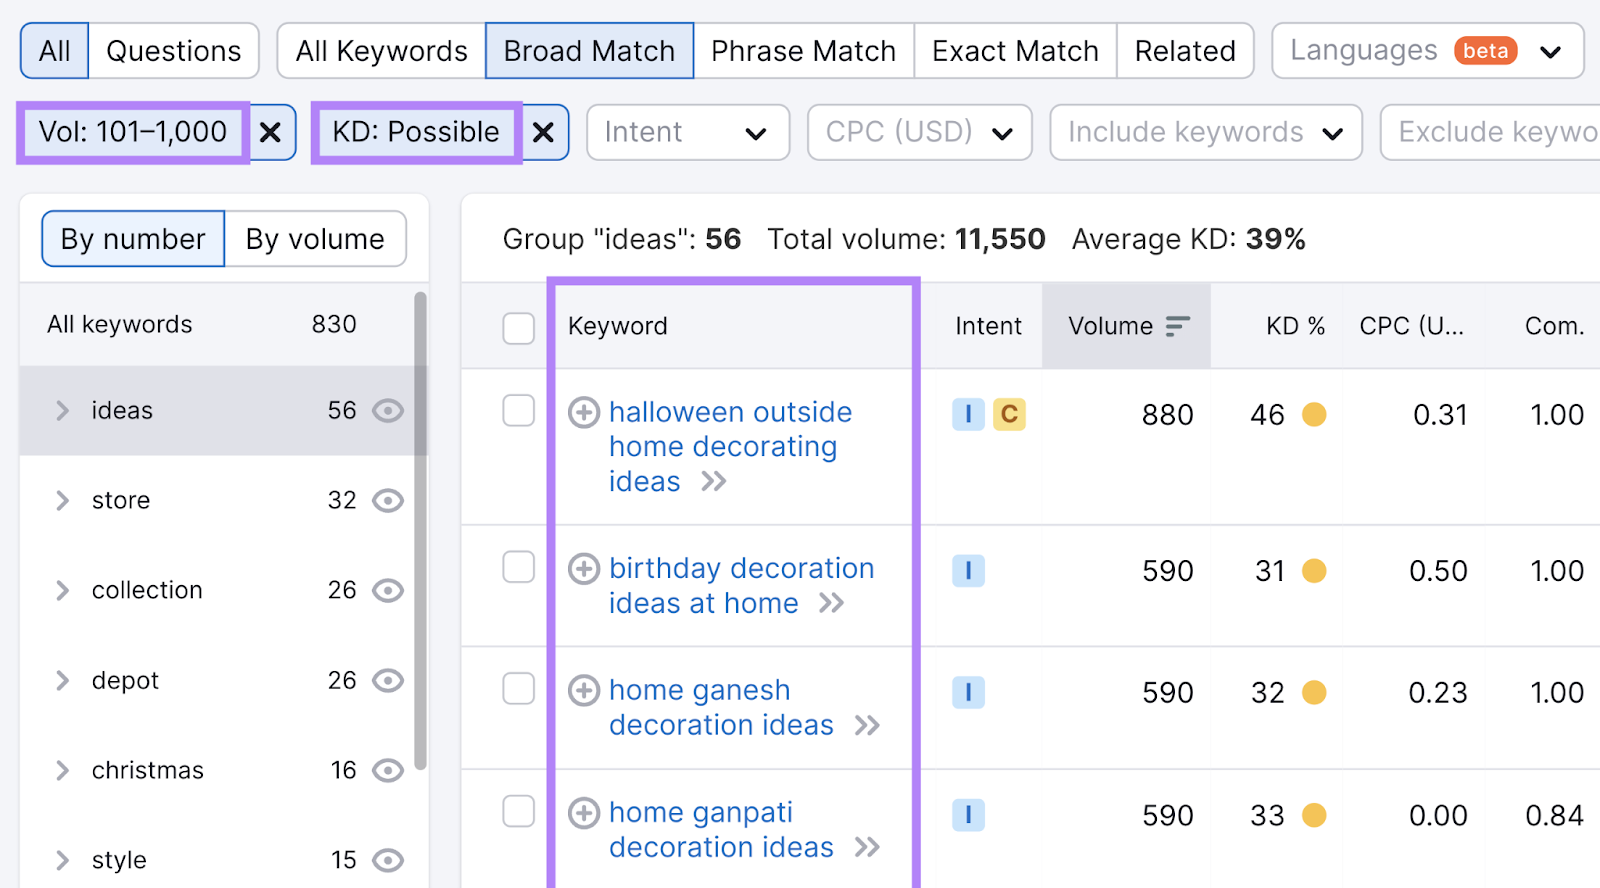Screen dimensions: 1600x888
Task: Open halloween outside home decorating ideas link
Action: point(730,447)
